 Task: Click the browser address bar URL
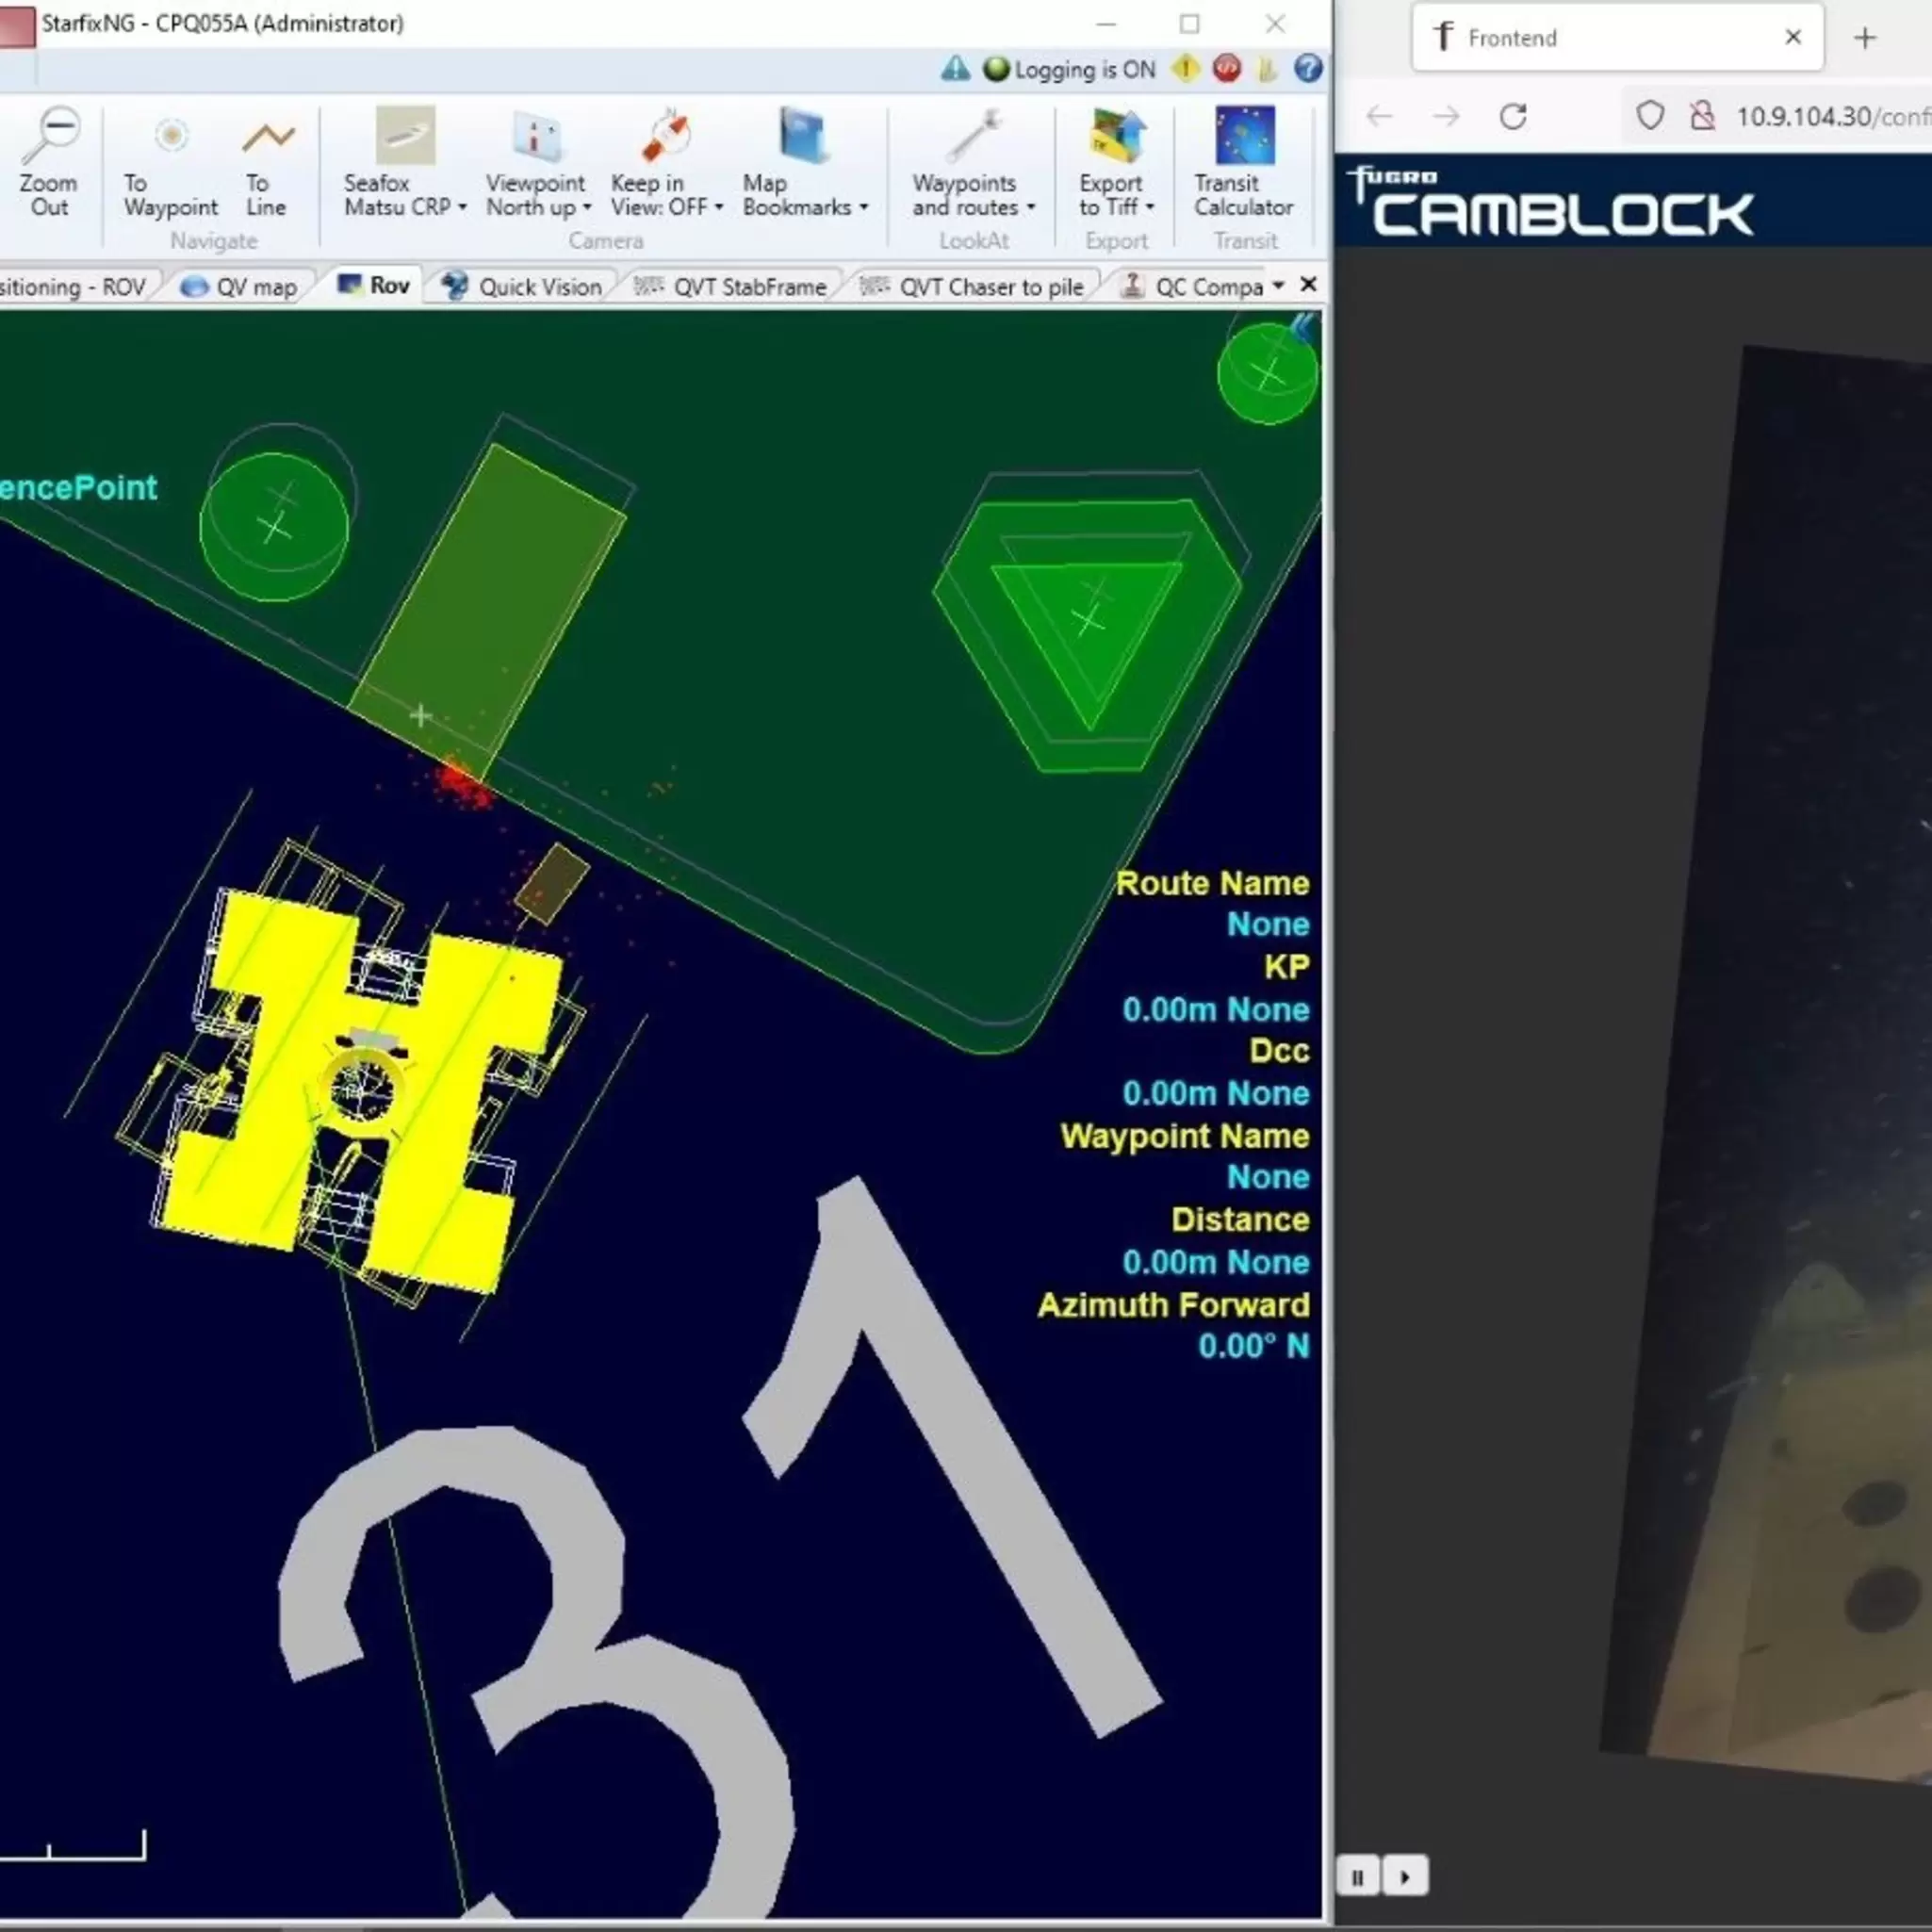point(1832,117)
